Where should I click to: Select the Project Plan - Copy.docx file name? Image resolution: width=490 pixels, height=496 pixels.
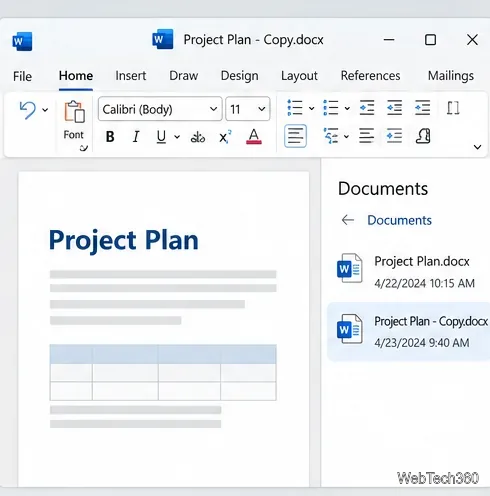pos(431,322)
